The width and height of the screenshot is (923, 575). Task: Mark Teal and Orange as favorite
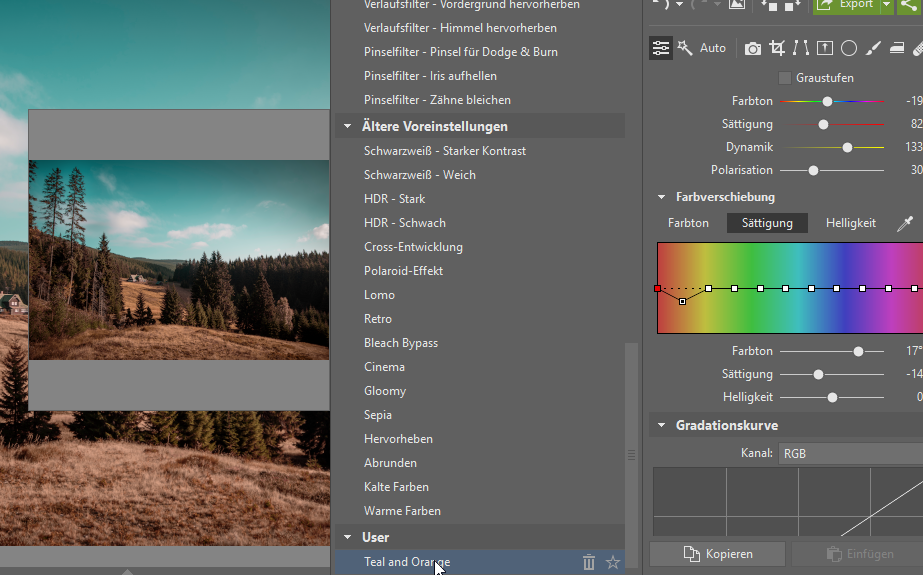pos(613,562)
